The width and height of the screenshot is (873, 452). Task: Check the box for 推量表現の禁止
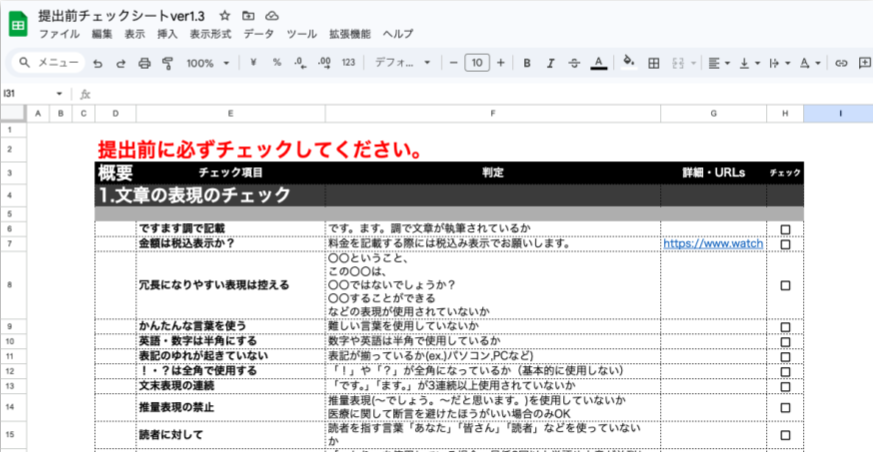tap(785, 407)
